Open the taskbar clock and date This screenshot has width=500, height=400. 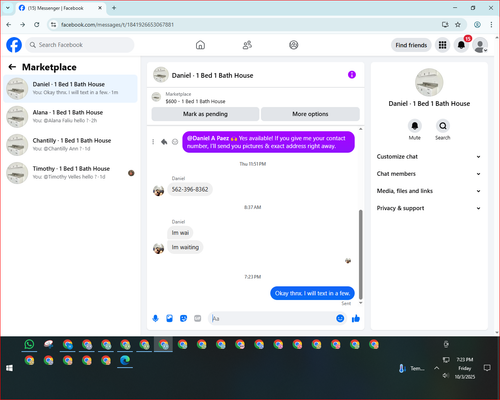(465, 368)
